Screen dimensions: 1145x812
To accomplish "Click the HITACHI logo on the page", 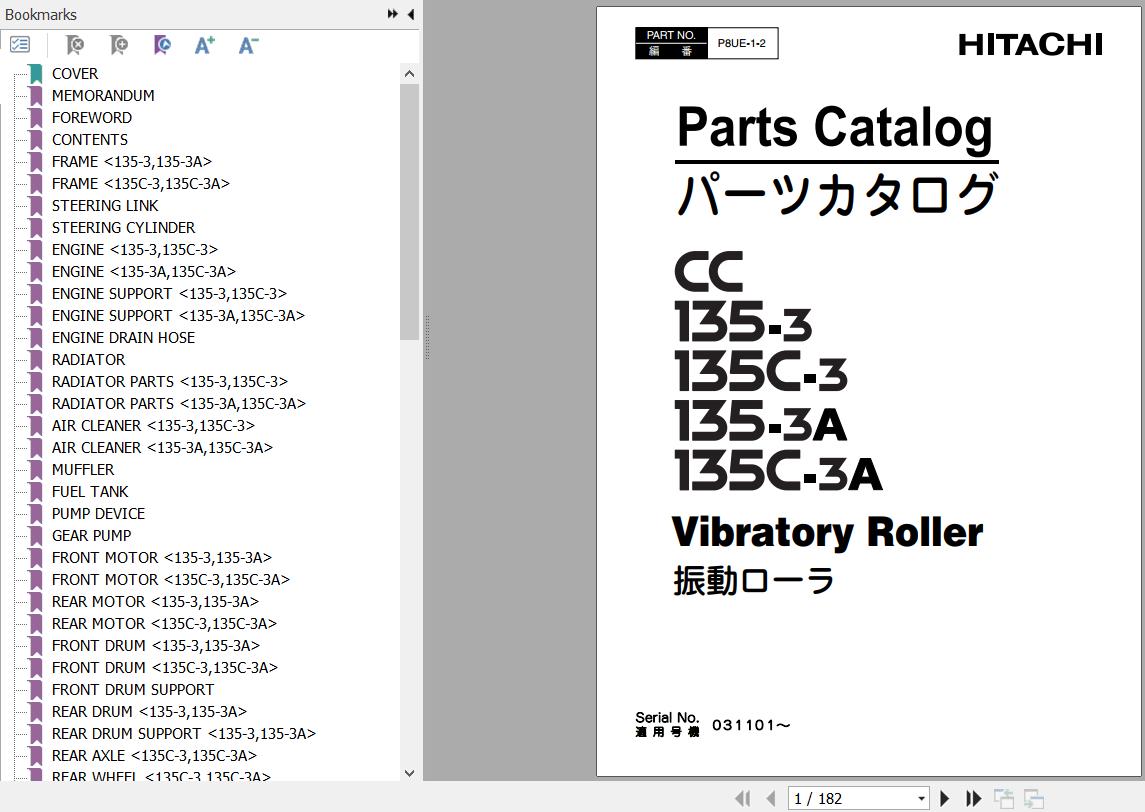I will 1030,45.
